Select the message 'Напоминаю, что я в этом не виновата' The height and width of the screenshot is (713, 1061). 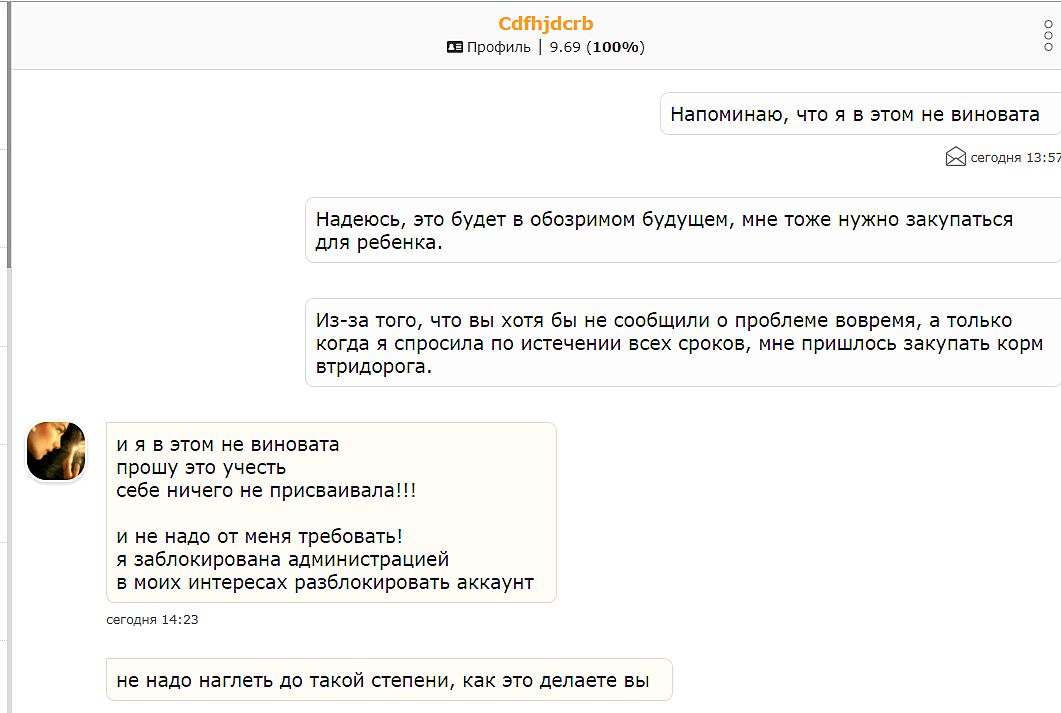pos(854,114)
